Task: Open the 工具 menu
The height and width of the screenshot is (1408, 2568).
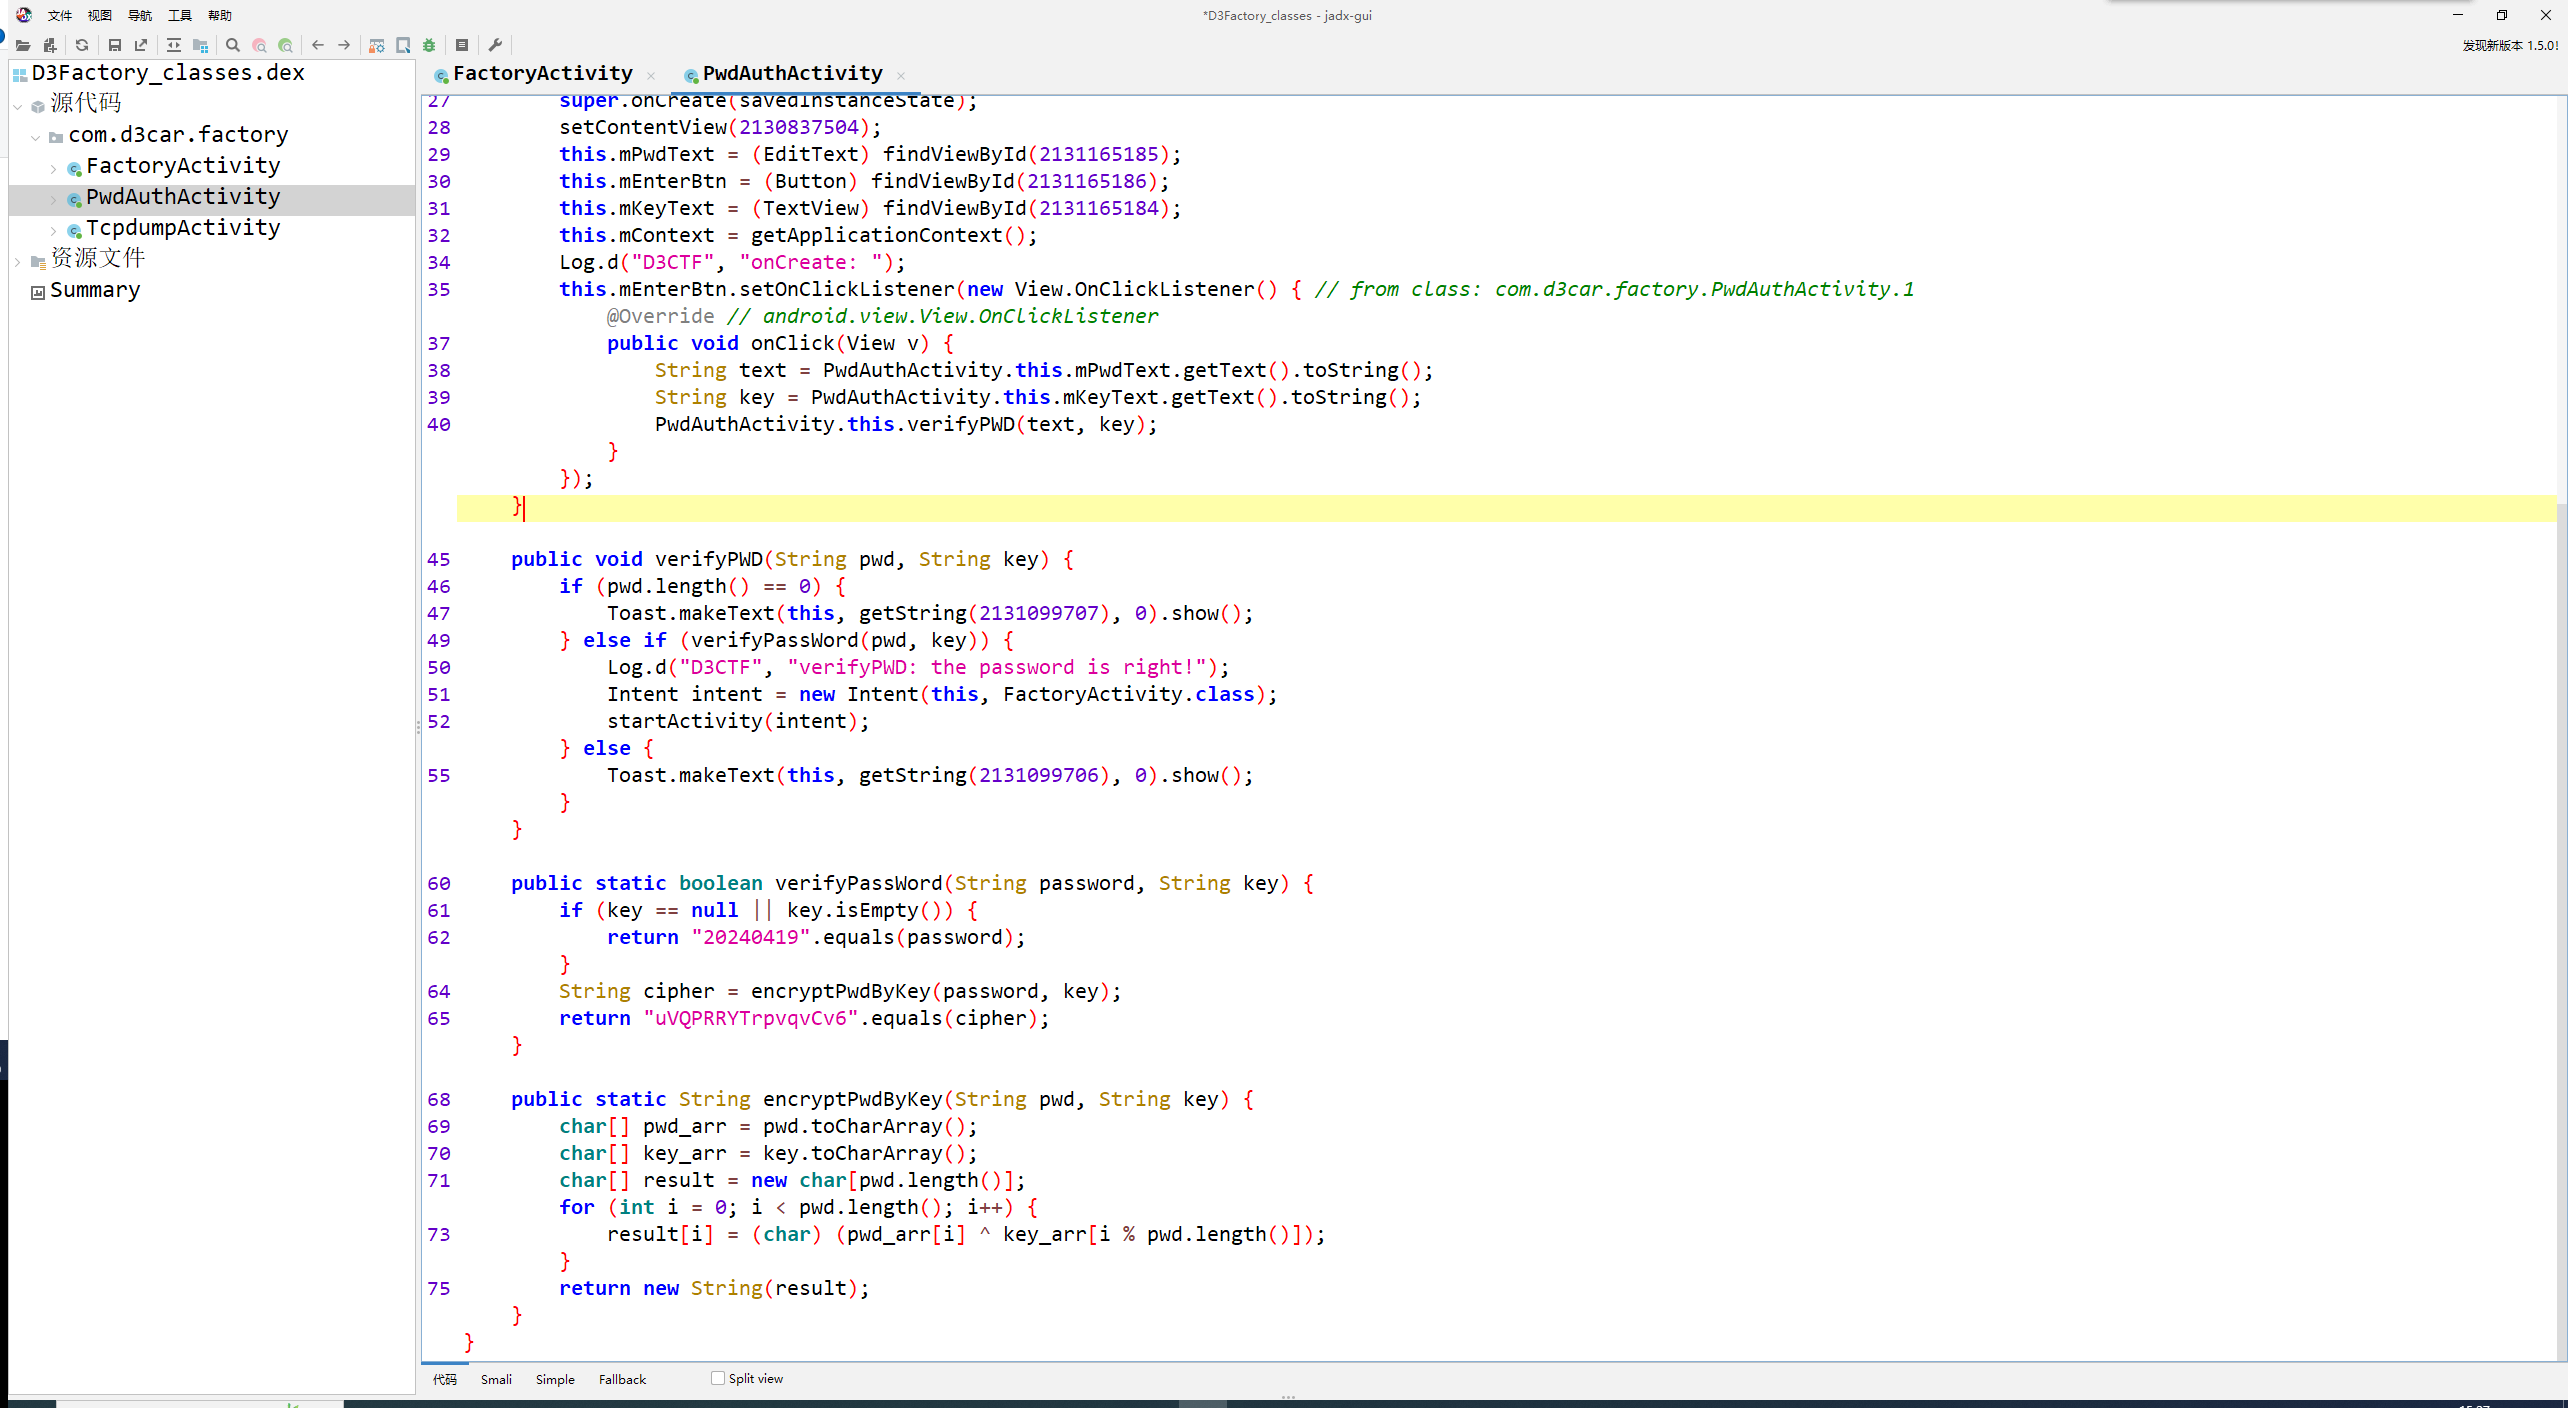Action: [x=180, y=15]
